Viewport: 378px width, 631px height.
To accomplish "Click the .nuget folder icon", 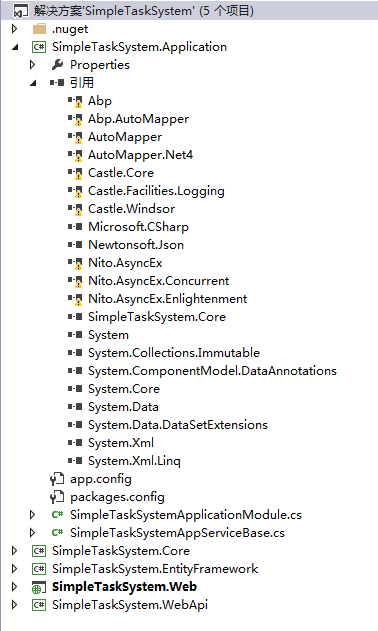I will (39, 29).
